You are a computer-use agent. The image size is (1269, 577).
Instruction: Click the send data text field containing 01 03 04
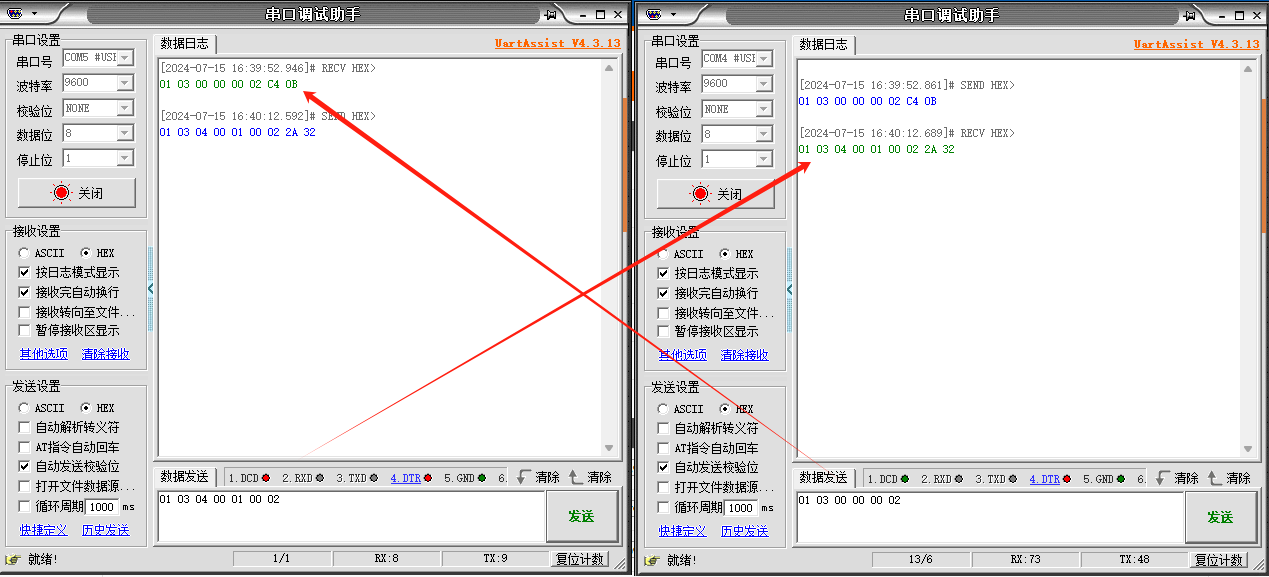pyautogui.click(x=350, y=516)
